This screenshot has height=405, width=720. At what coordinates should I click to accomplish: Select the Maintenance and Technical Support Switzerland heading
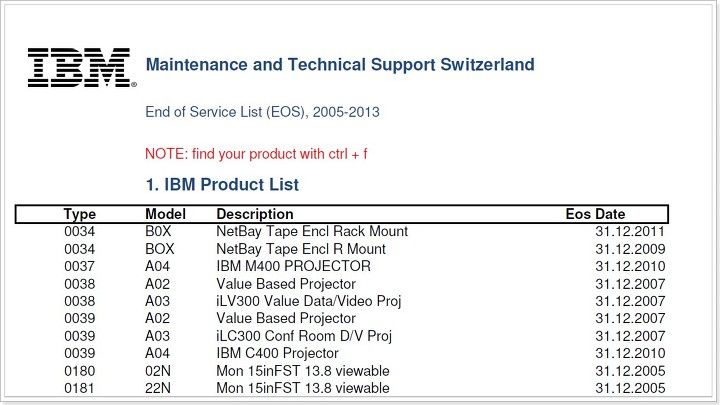pos(340,65)
